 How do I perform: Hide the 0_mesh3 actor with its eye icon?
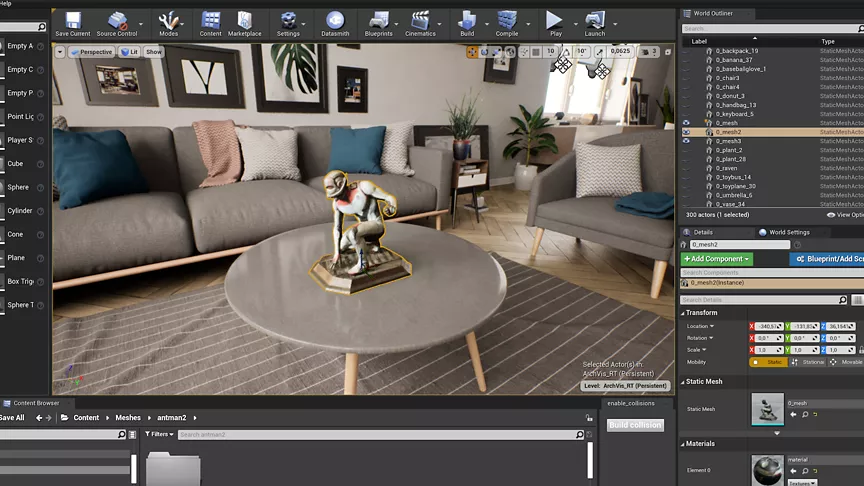[686, 141]
